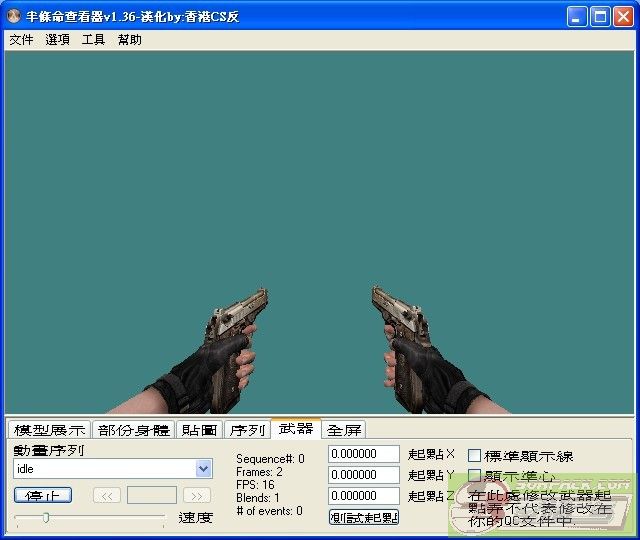Click the 'FPS: 16' text
The image size is (640, 540).
click(x=255, y=485)
